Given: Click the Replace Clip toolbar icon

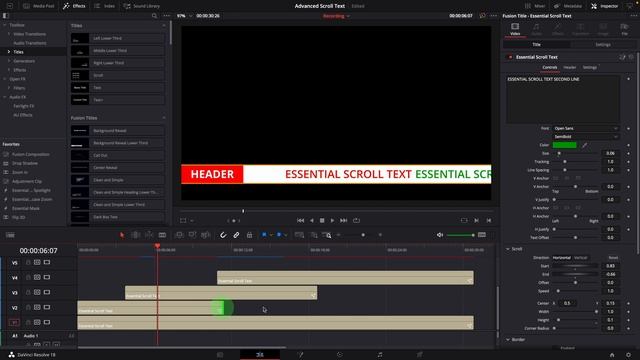Looking at the screenshot, I should [206, 235].
